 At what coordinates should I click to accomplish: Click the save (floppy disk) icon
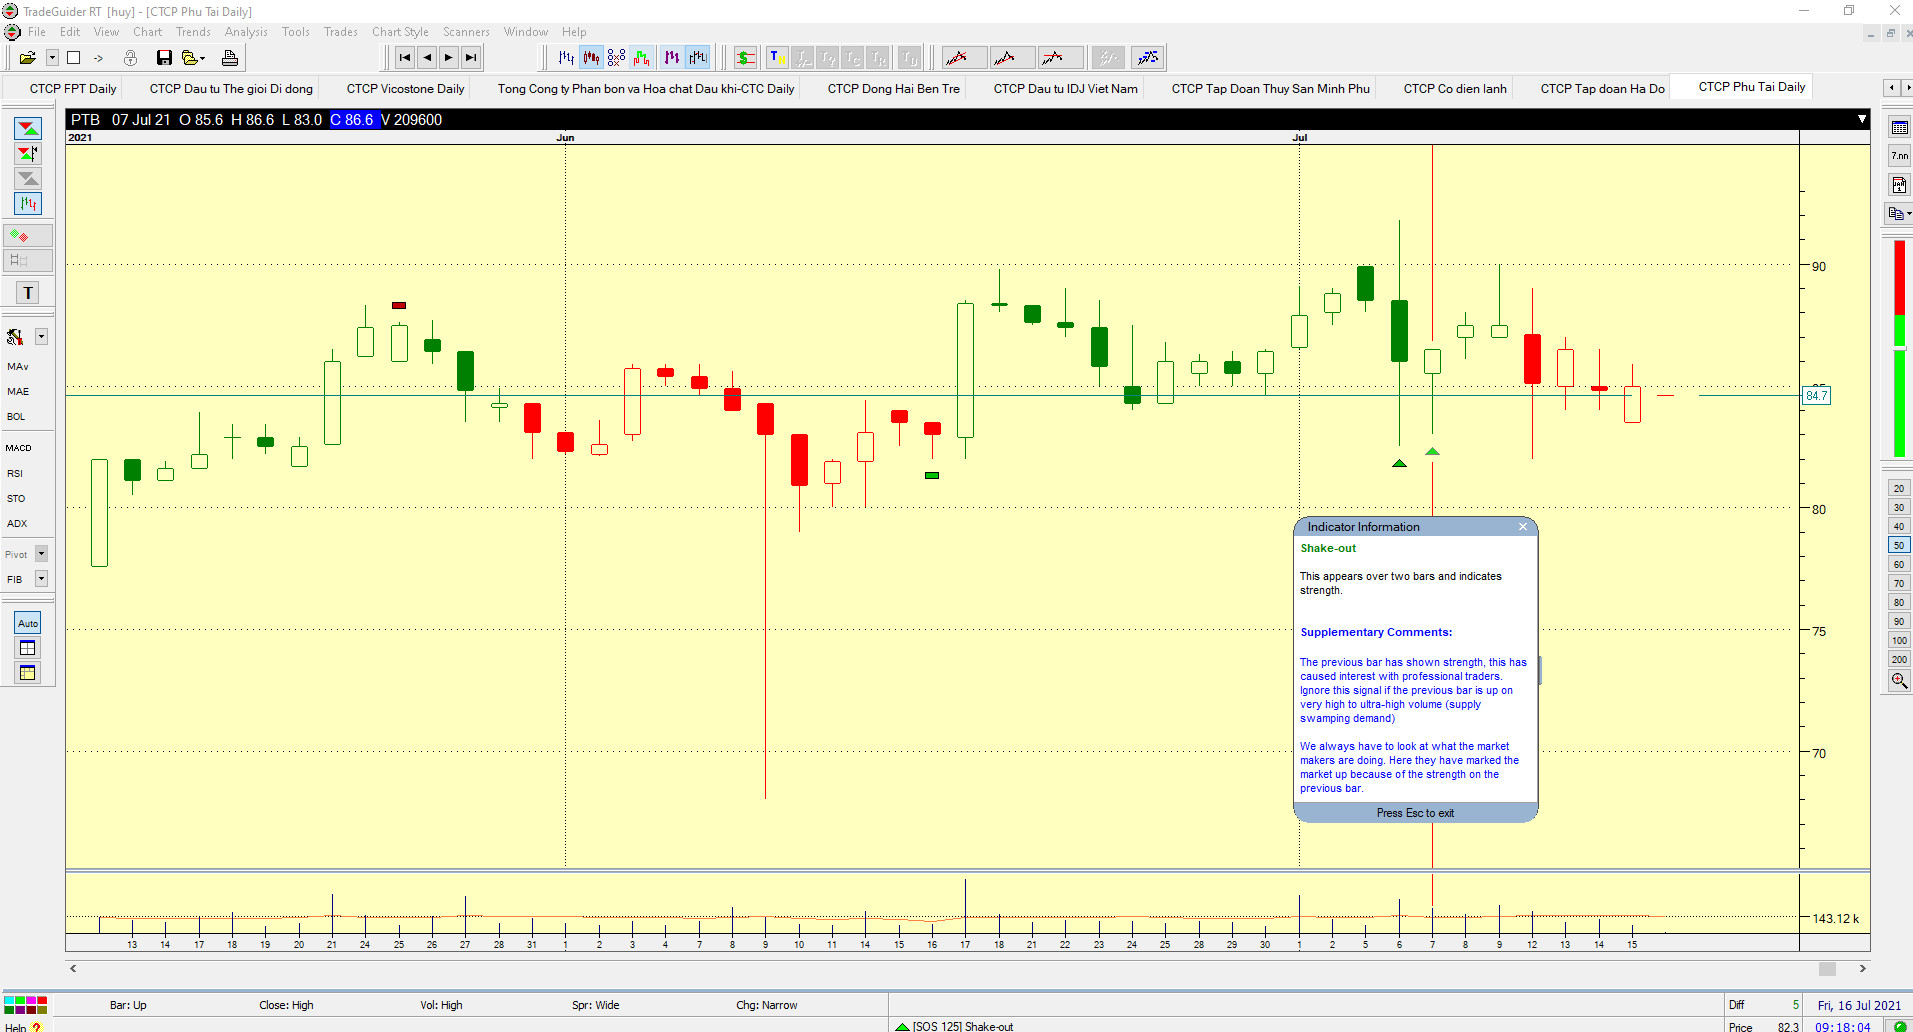pyautogui.click(x=164, y=58)
